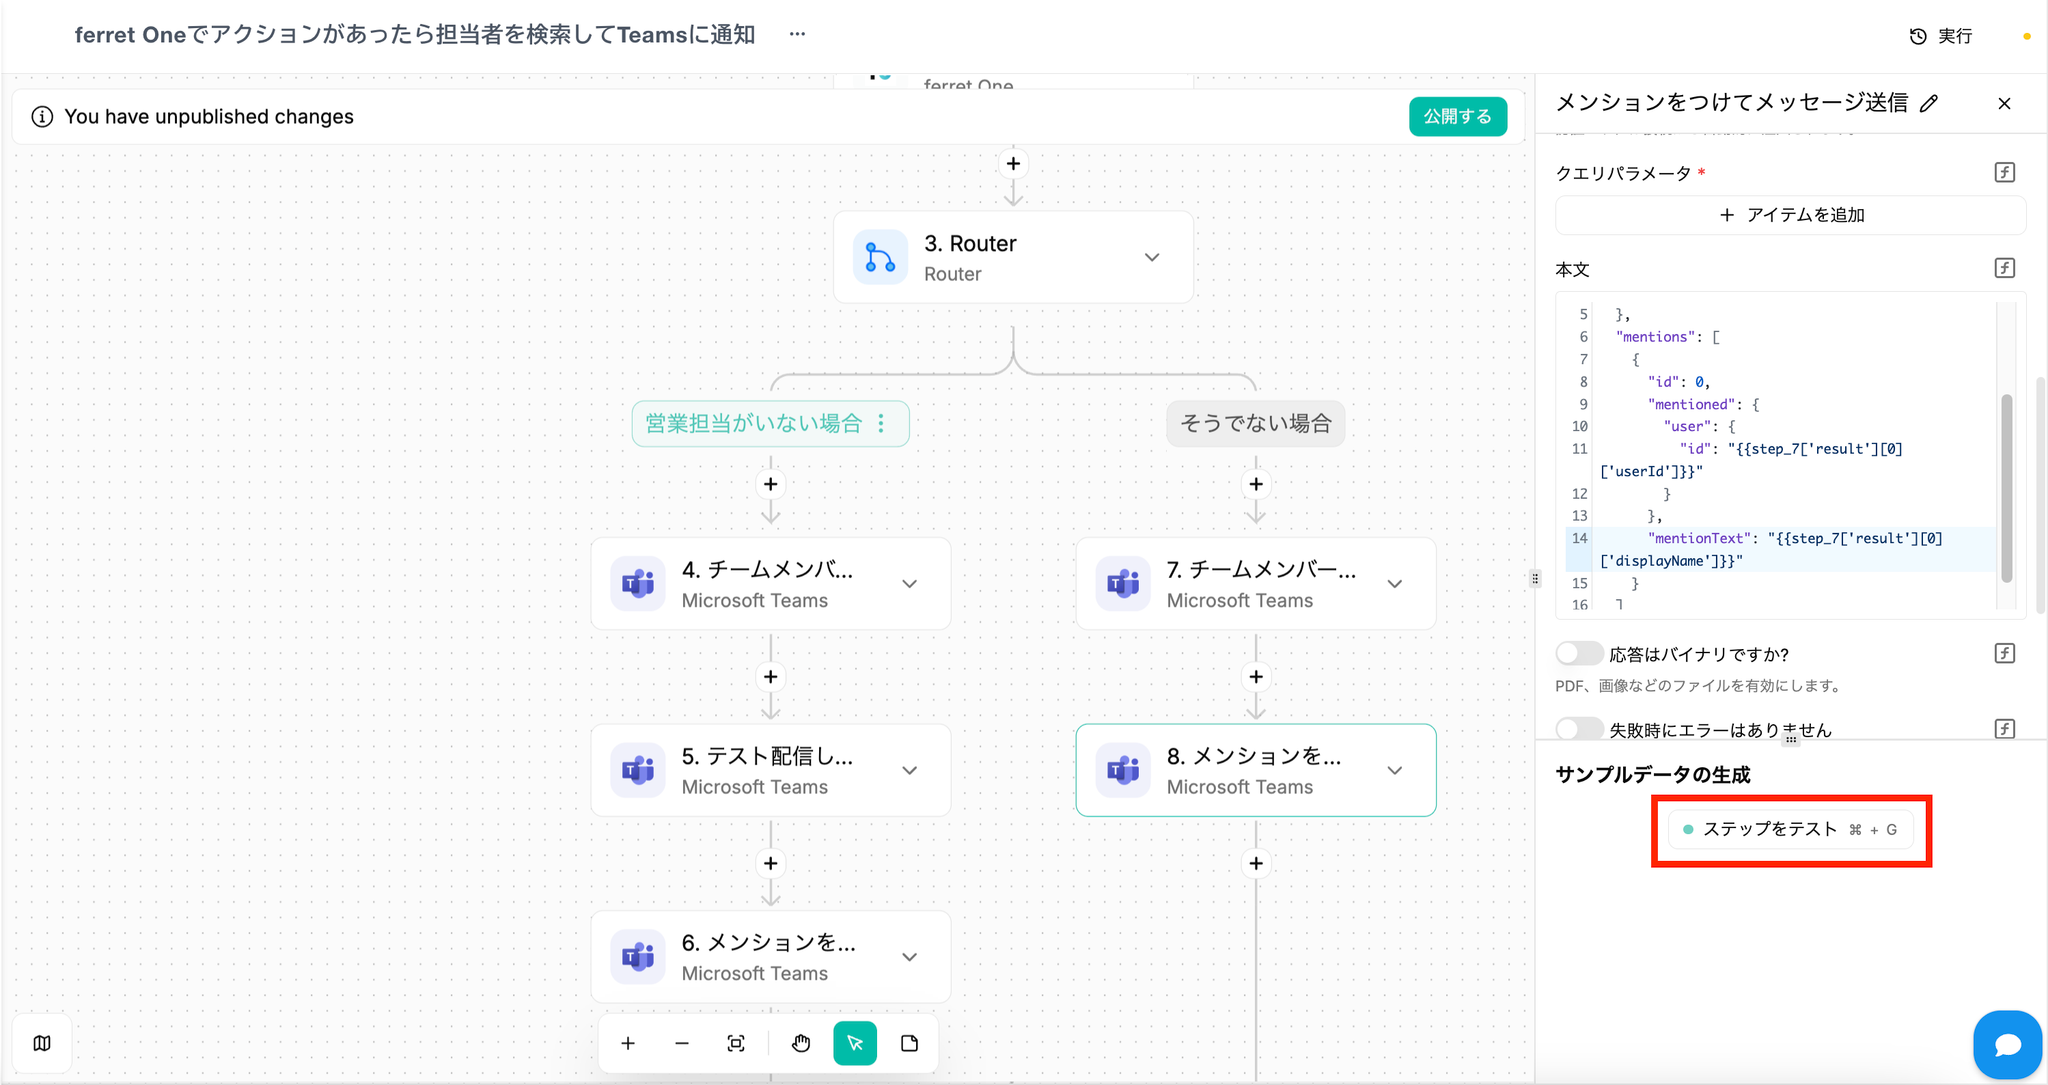Expand step 5 テスト配信 chevron
The width and height of the screenshot is (2048, 1085).
[x=909, y=770]
